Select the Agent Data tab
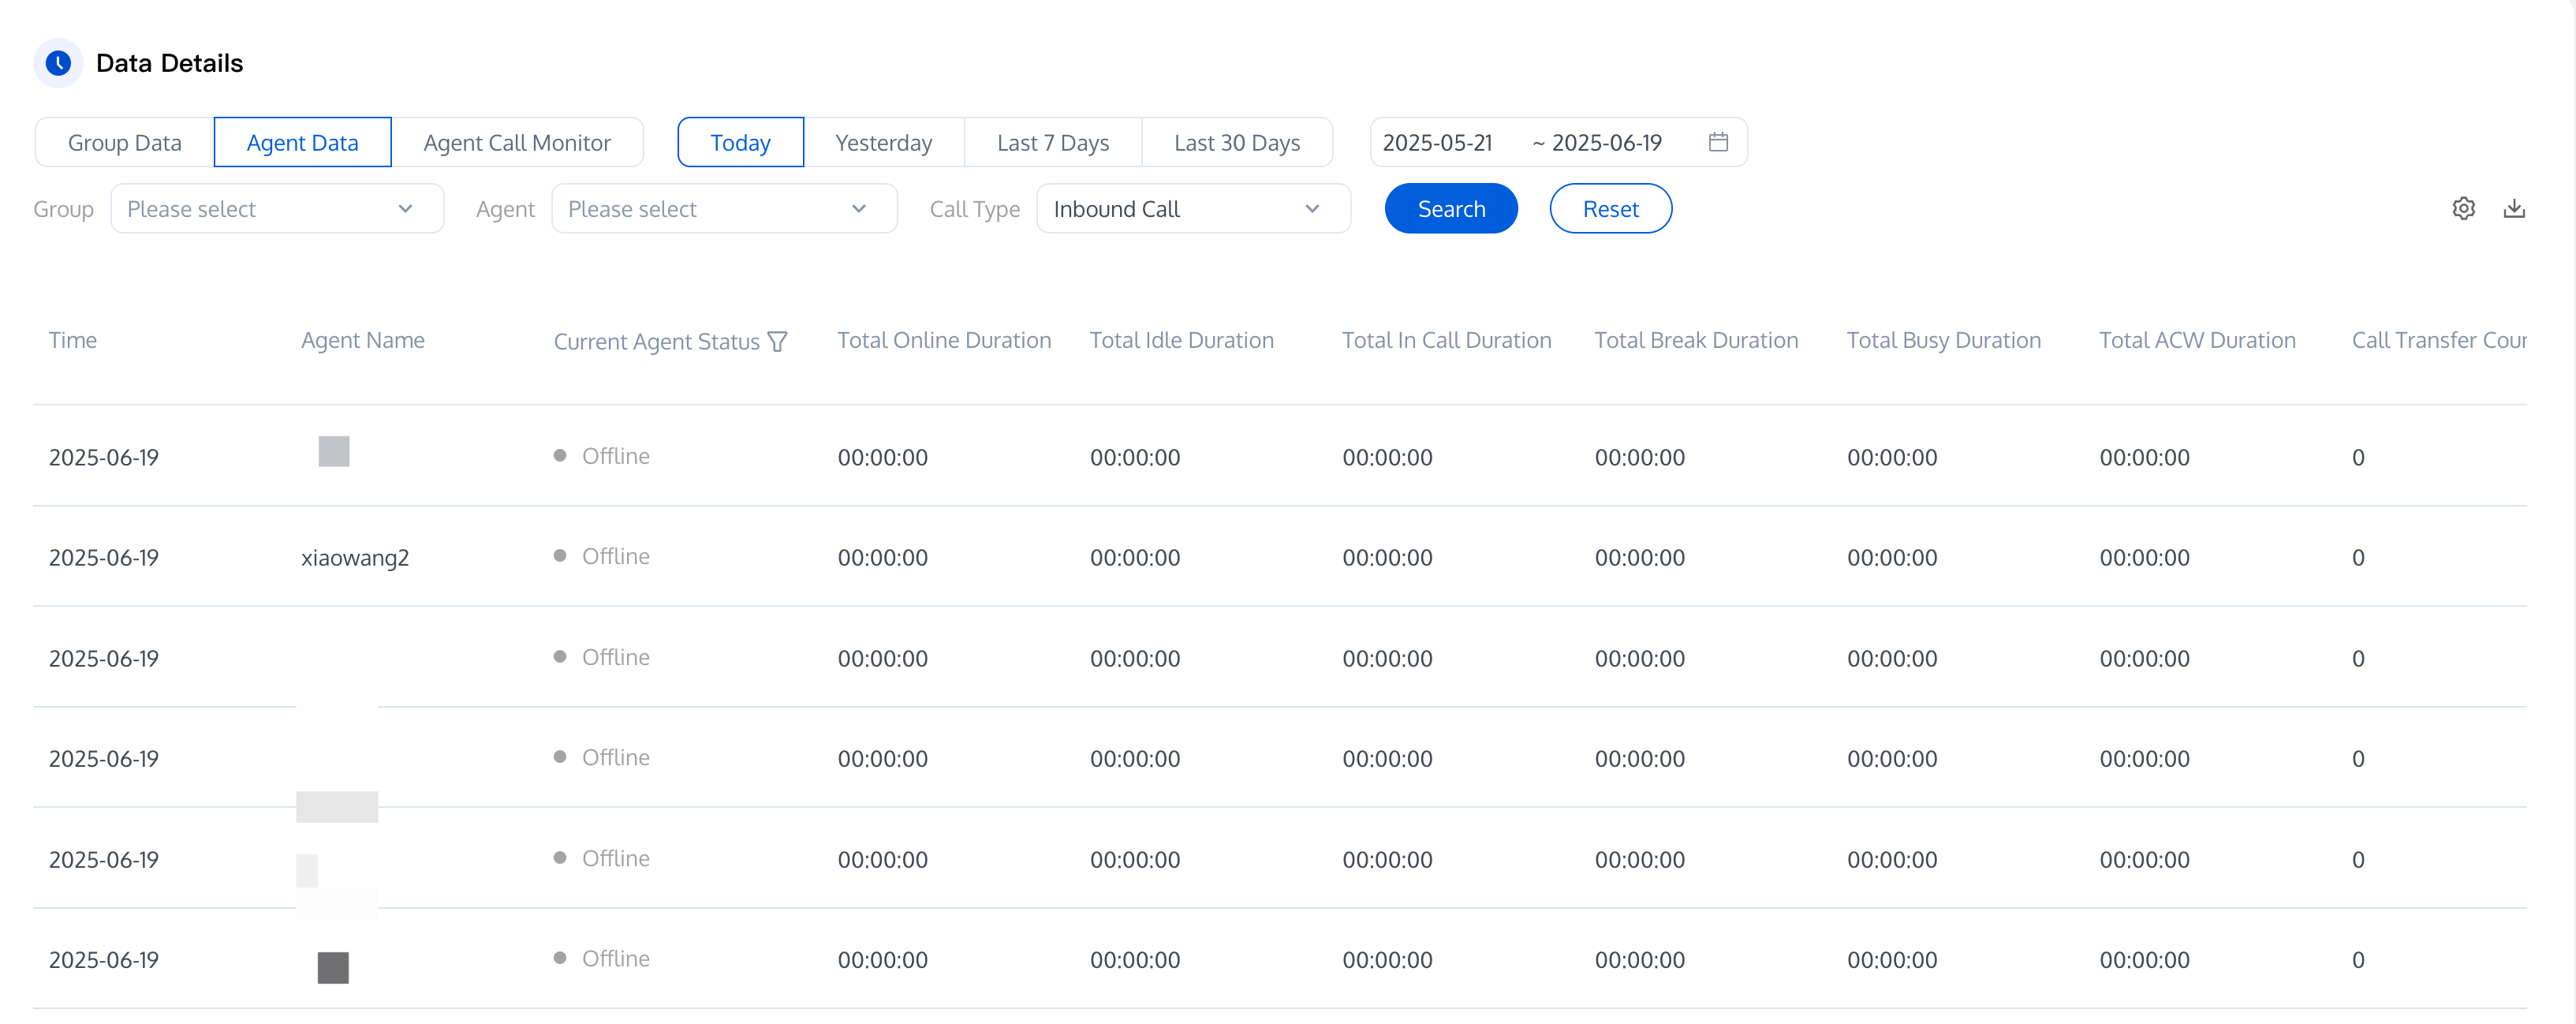Screen dimensions: 2576x1024 coord(302,143)
